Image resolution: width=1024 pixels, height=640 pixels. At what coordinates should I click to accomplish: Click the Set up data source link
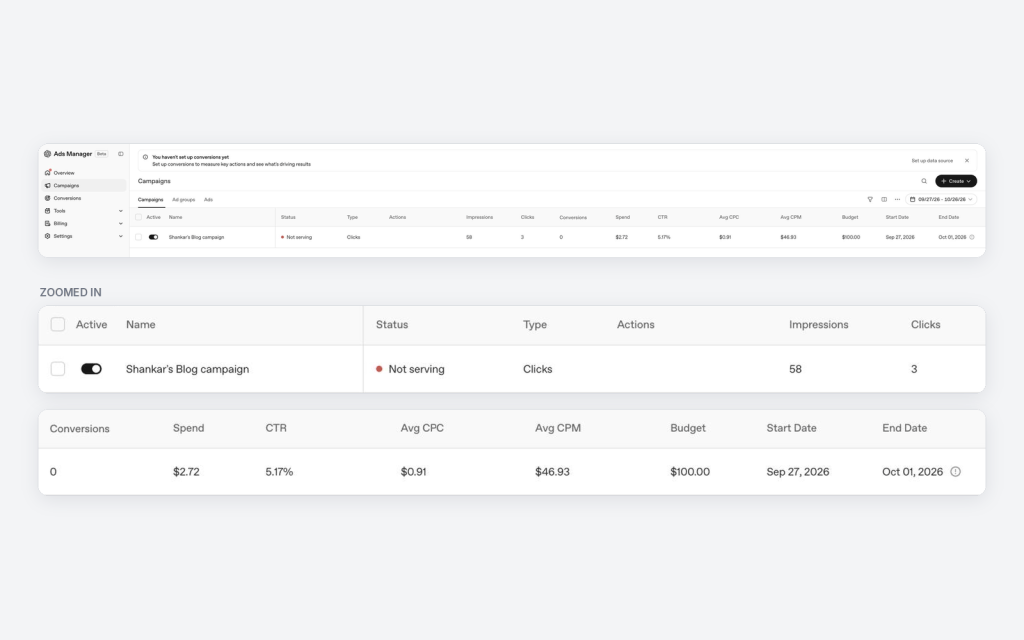932,161
